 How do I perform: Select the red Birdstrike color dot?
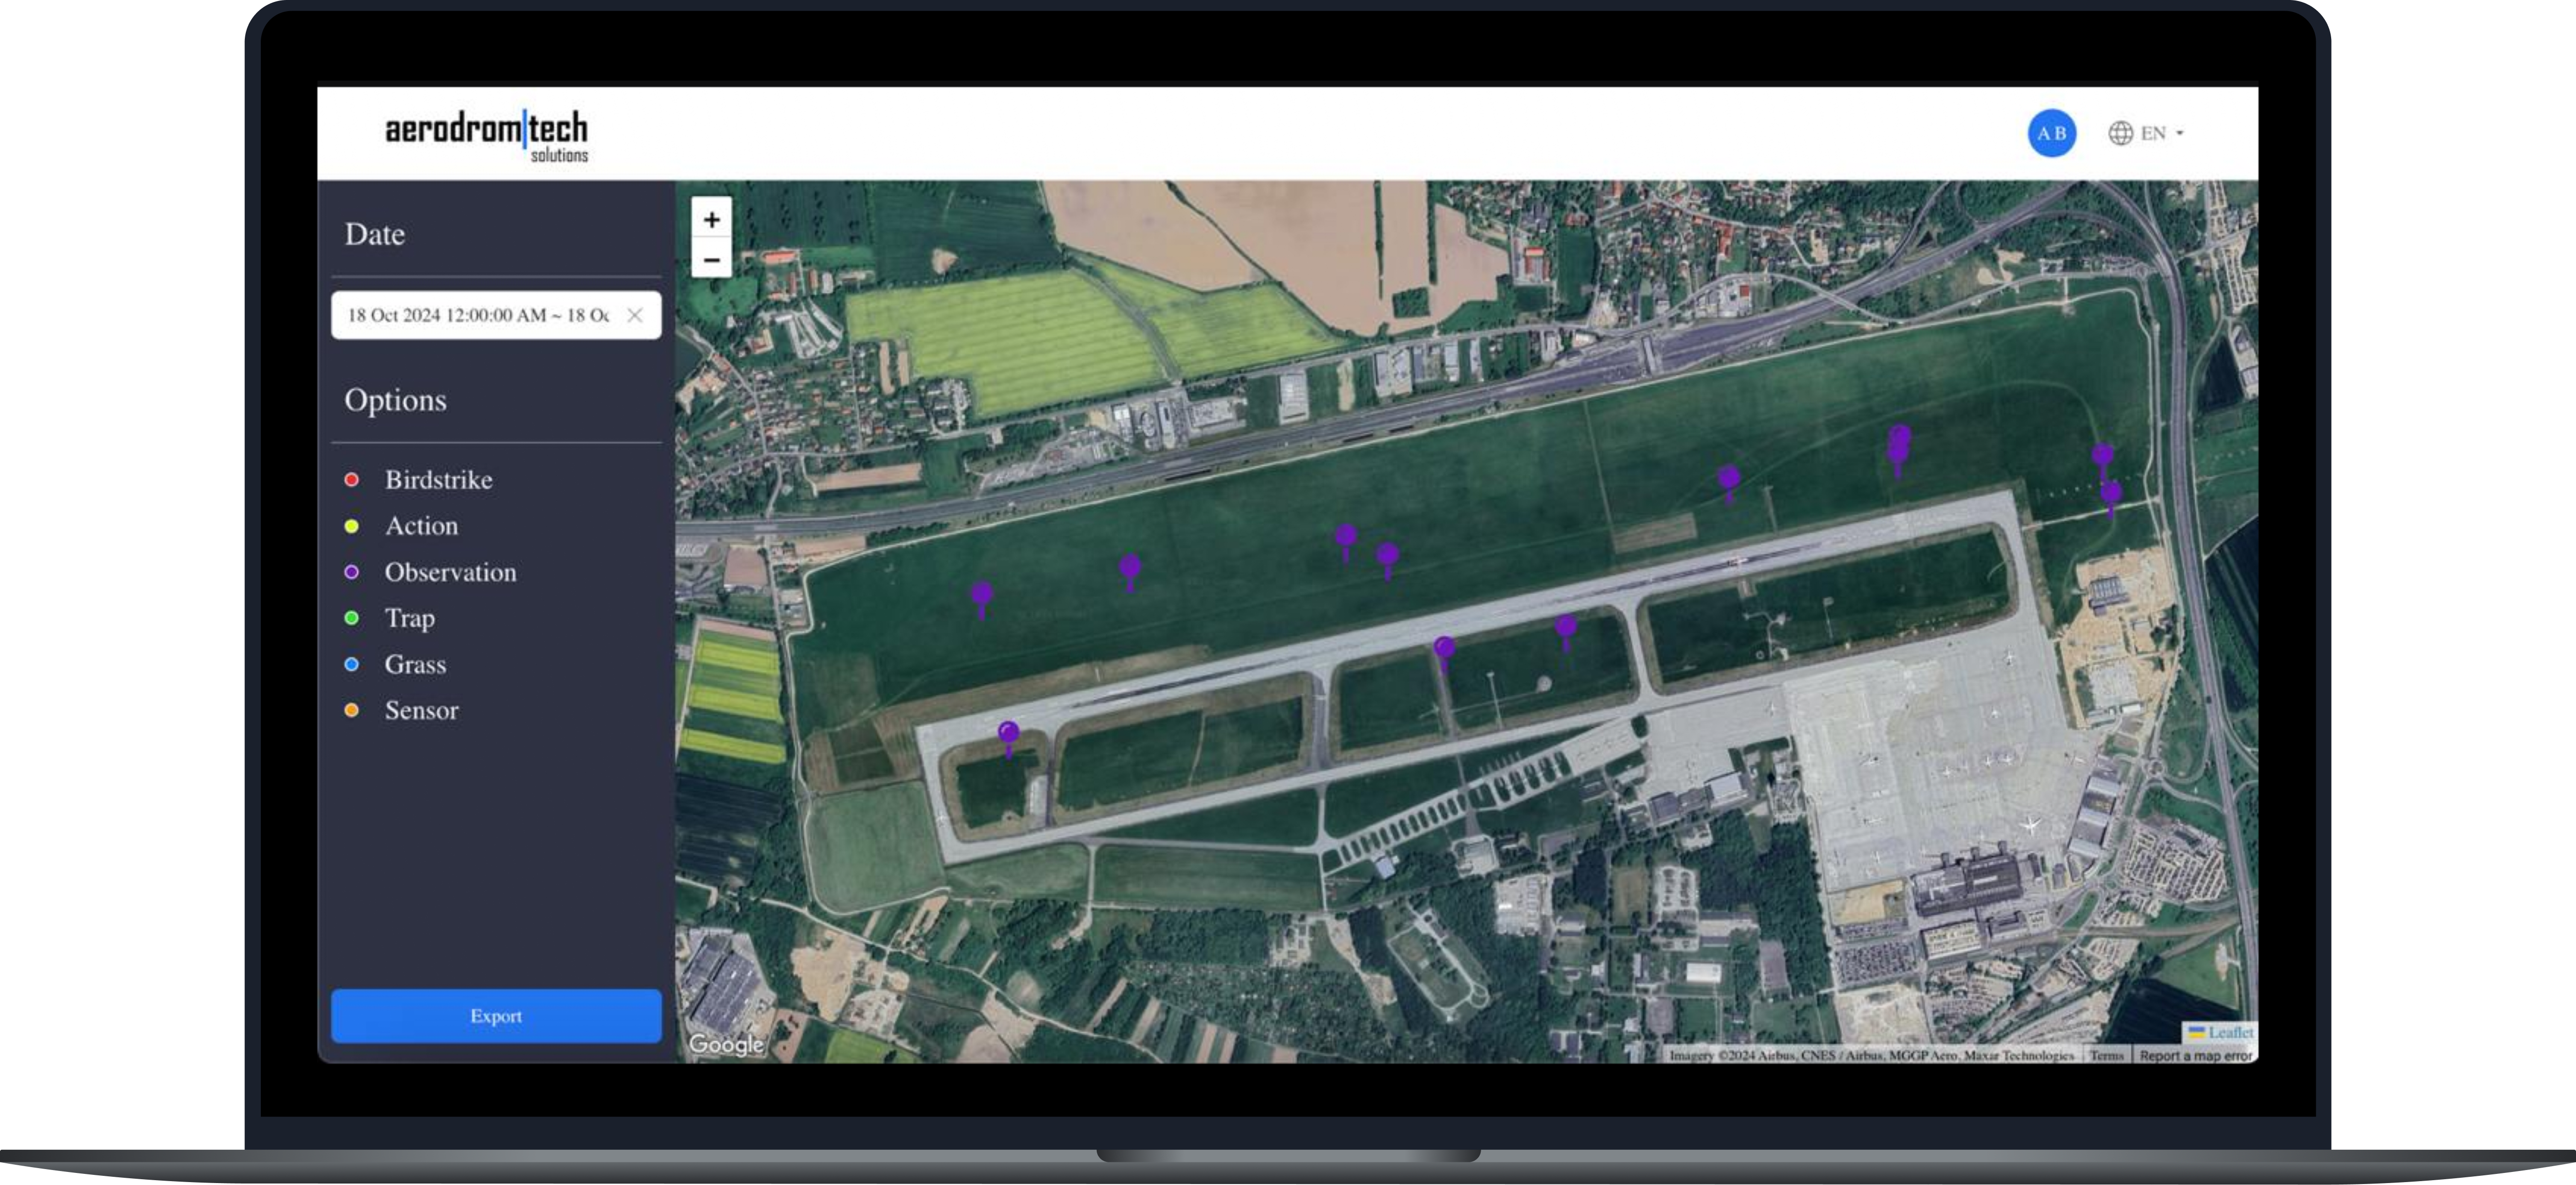351,480
